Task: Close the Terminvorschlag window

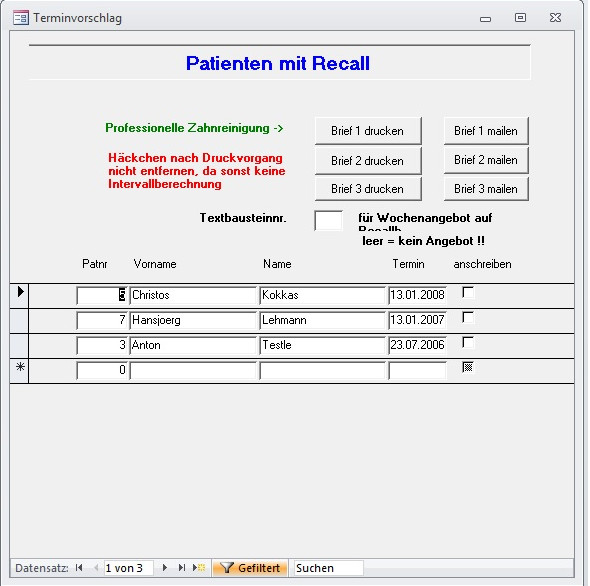Action: click(x=555, y=17)
